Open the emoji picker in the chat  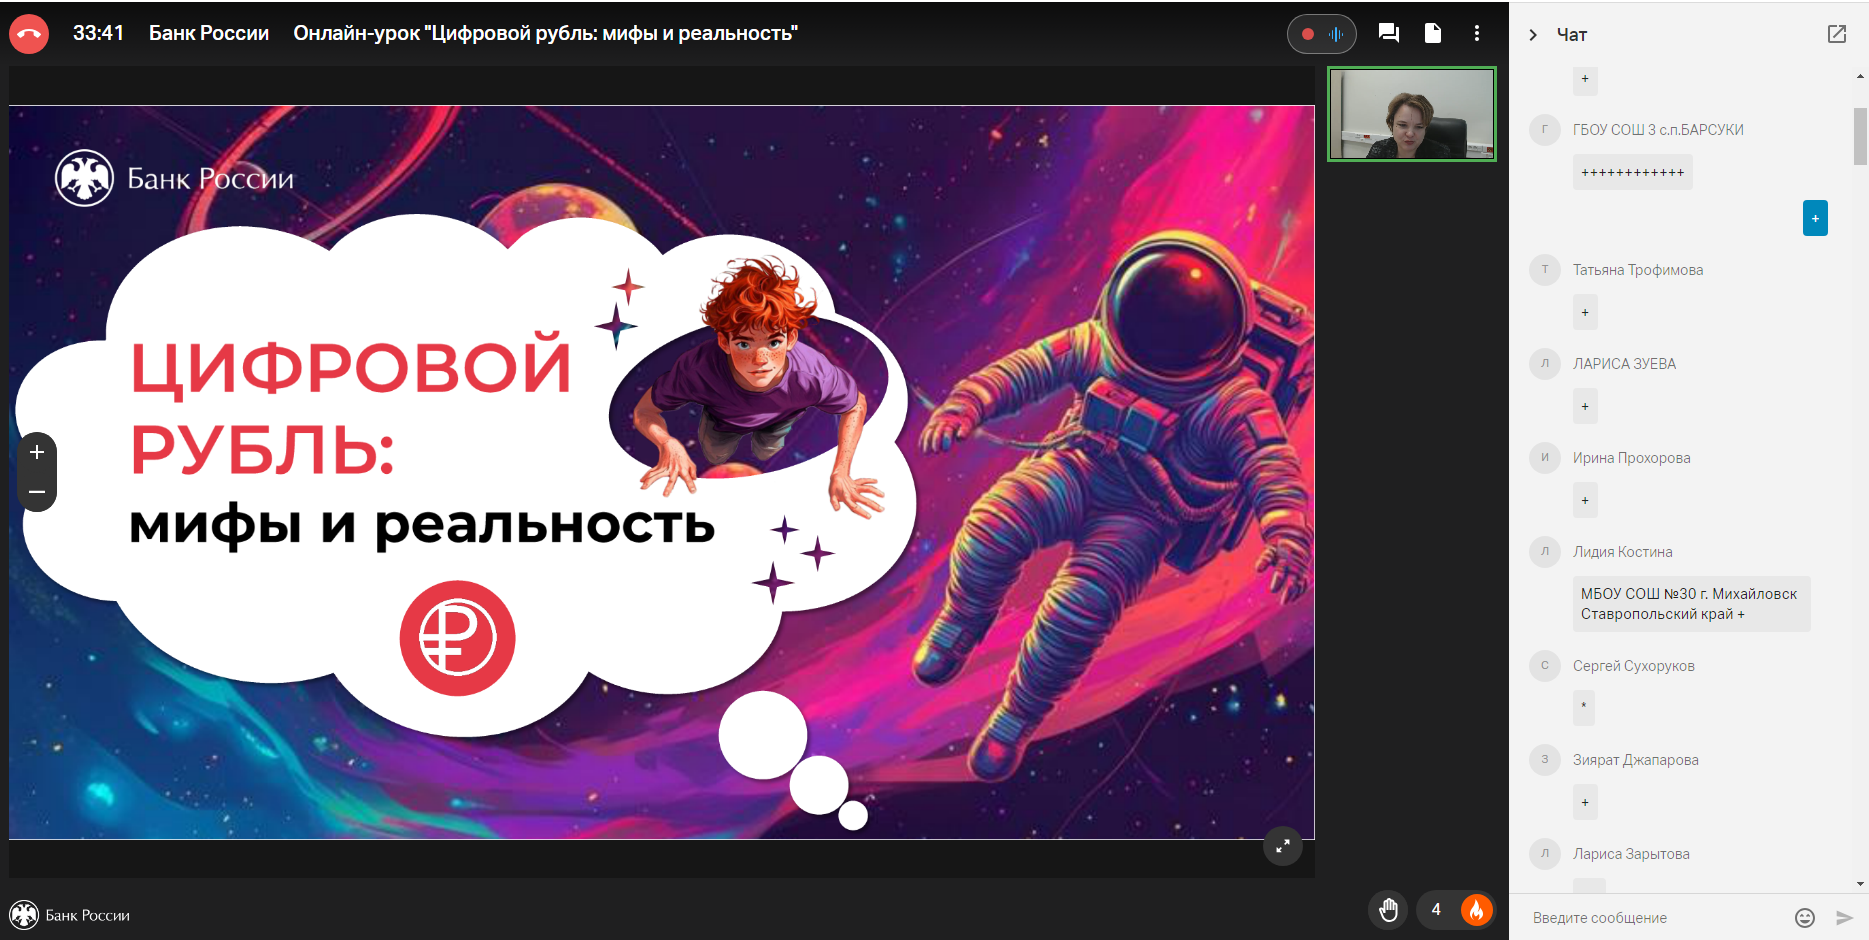[x=1805, y=918]
